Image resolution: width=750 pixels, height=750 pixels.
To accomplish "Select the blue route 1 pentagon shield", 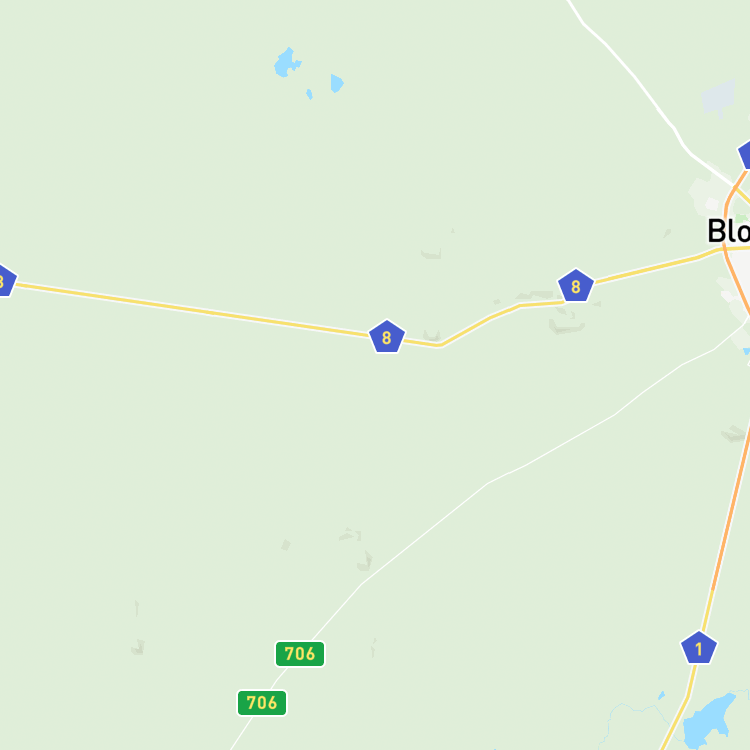I will click(699, 648).
